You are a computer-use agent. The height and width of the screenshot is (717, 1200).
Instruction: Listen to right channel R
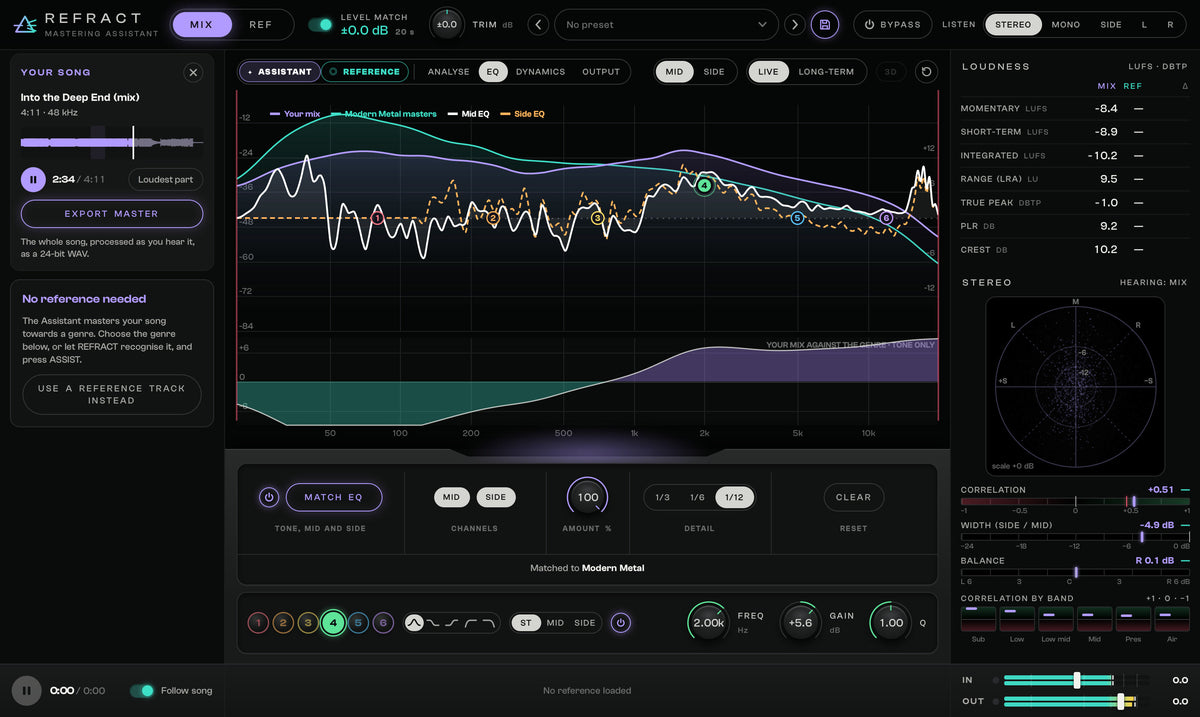pos(1170,24)
